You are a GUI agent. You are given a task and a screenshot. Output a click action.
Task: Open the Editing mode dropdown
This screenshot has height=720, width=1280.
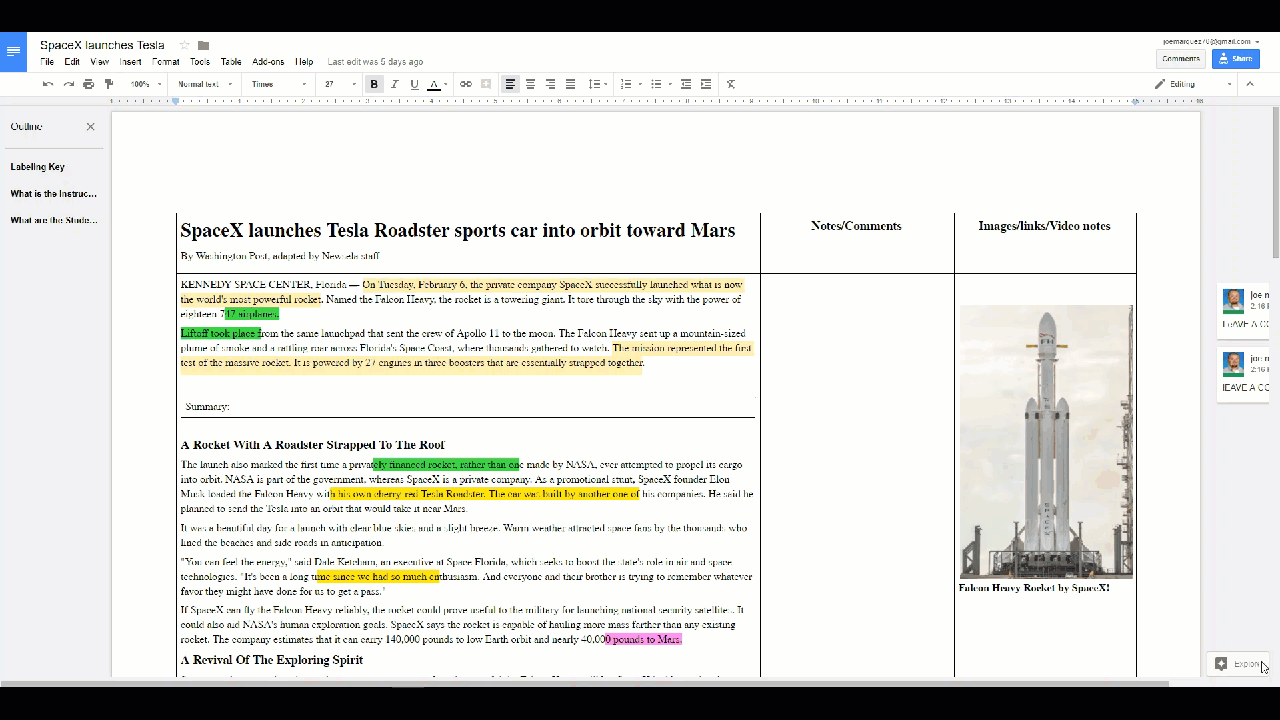pyautogui.click(x=1193, y=84)
